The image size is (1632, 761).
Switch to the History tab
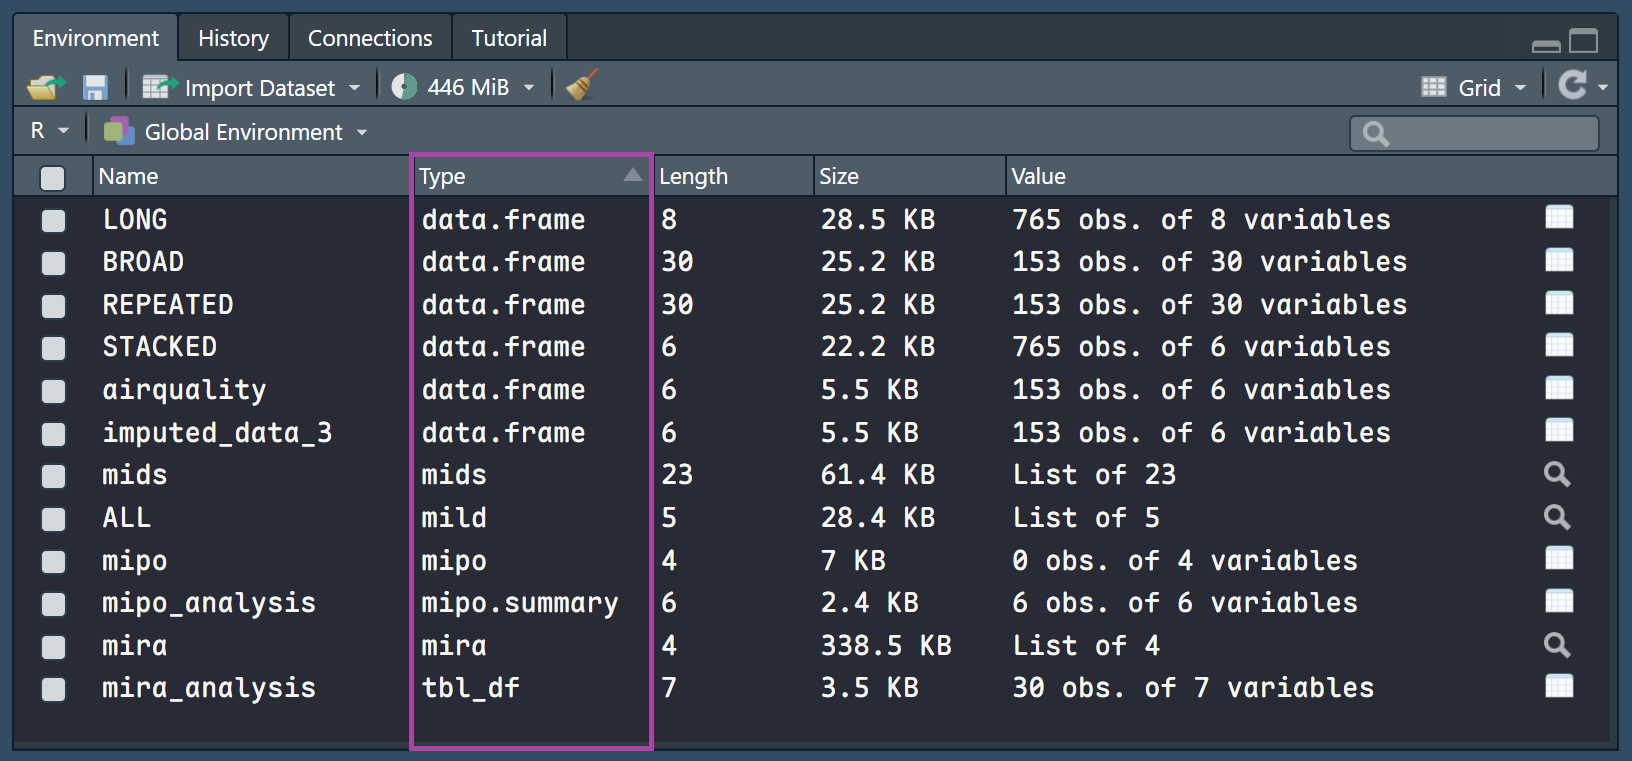[233, 38]
